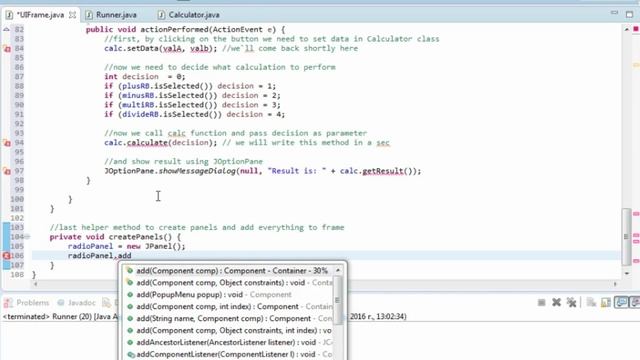
Task: Click the error marker on line 94
Action: [x=7, y=143]
